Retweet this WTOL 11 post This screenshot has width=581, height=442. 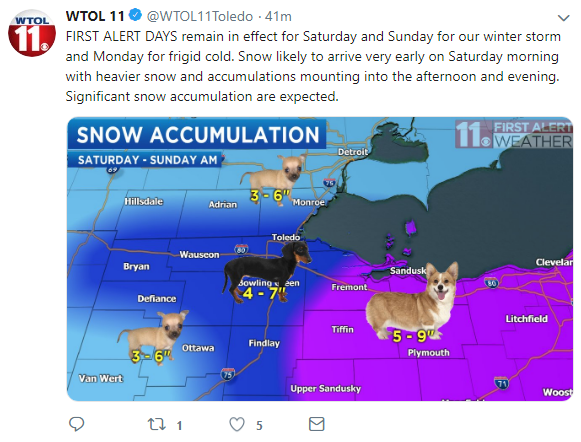[156, 424]
